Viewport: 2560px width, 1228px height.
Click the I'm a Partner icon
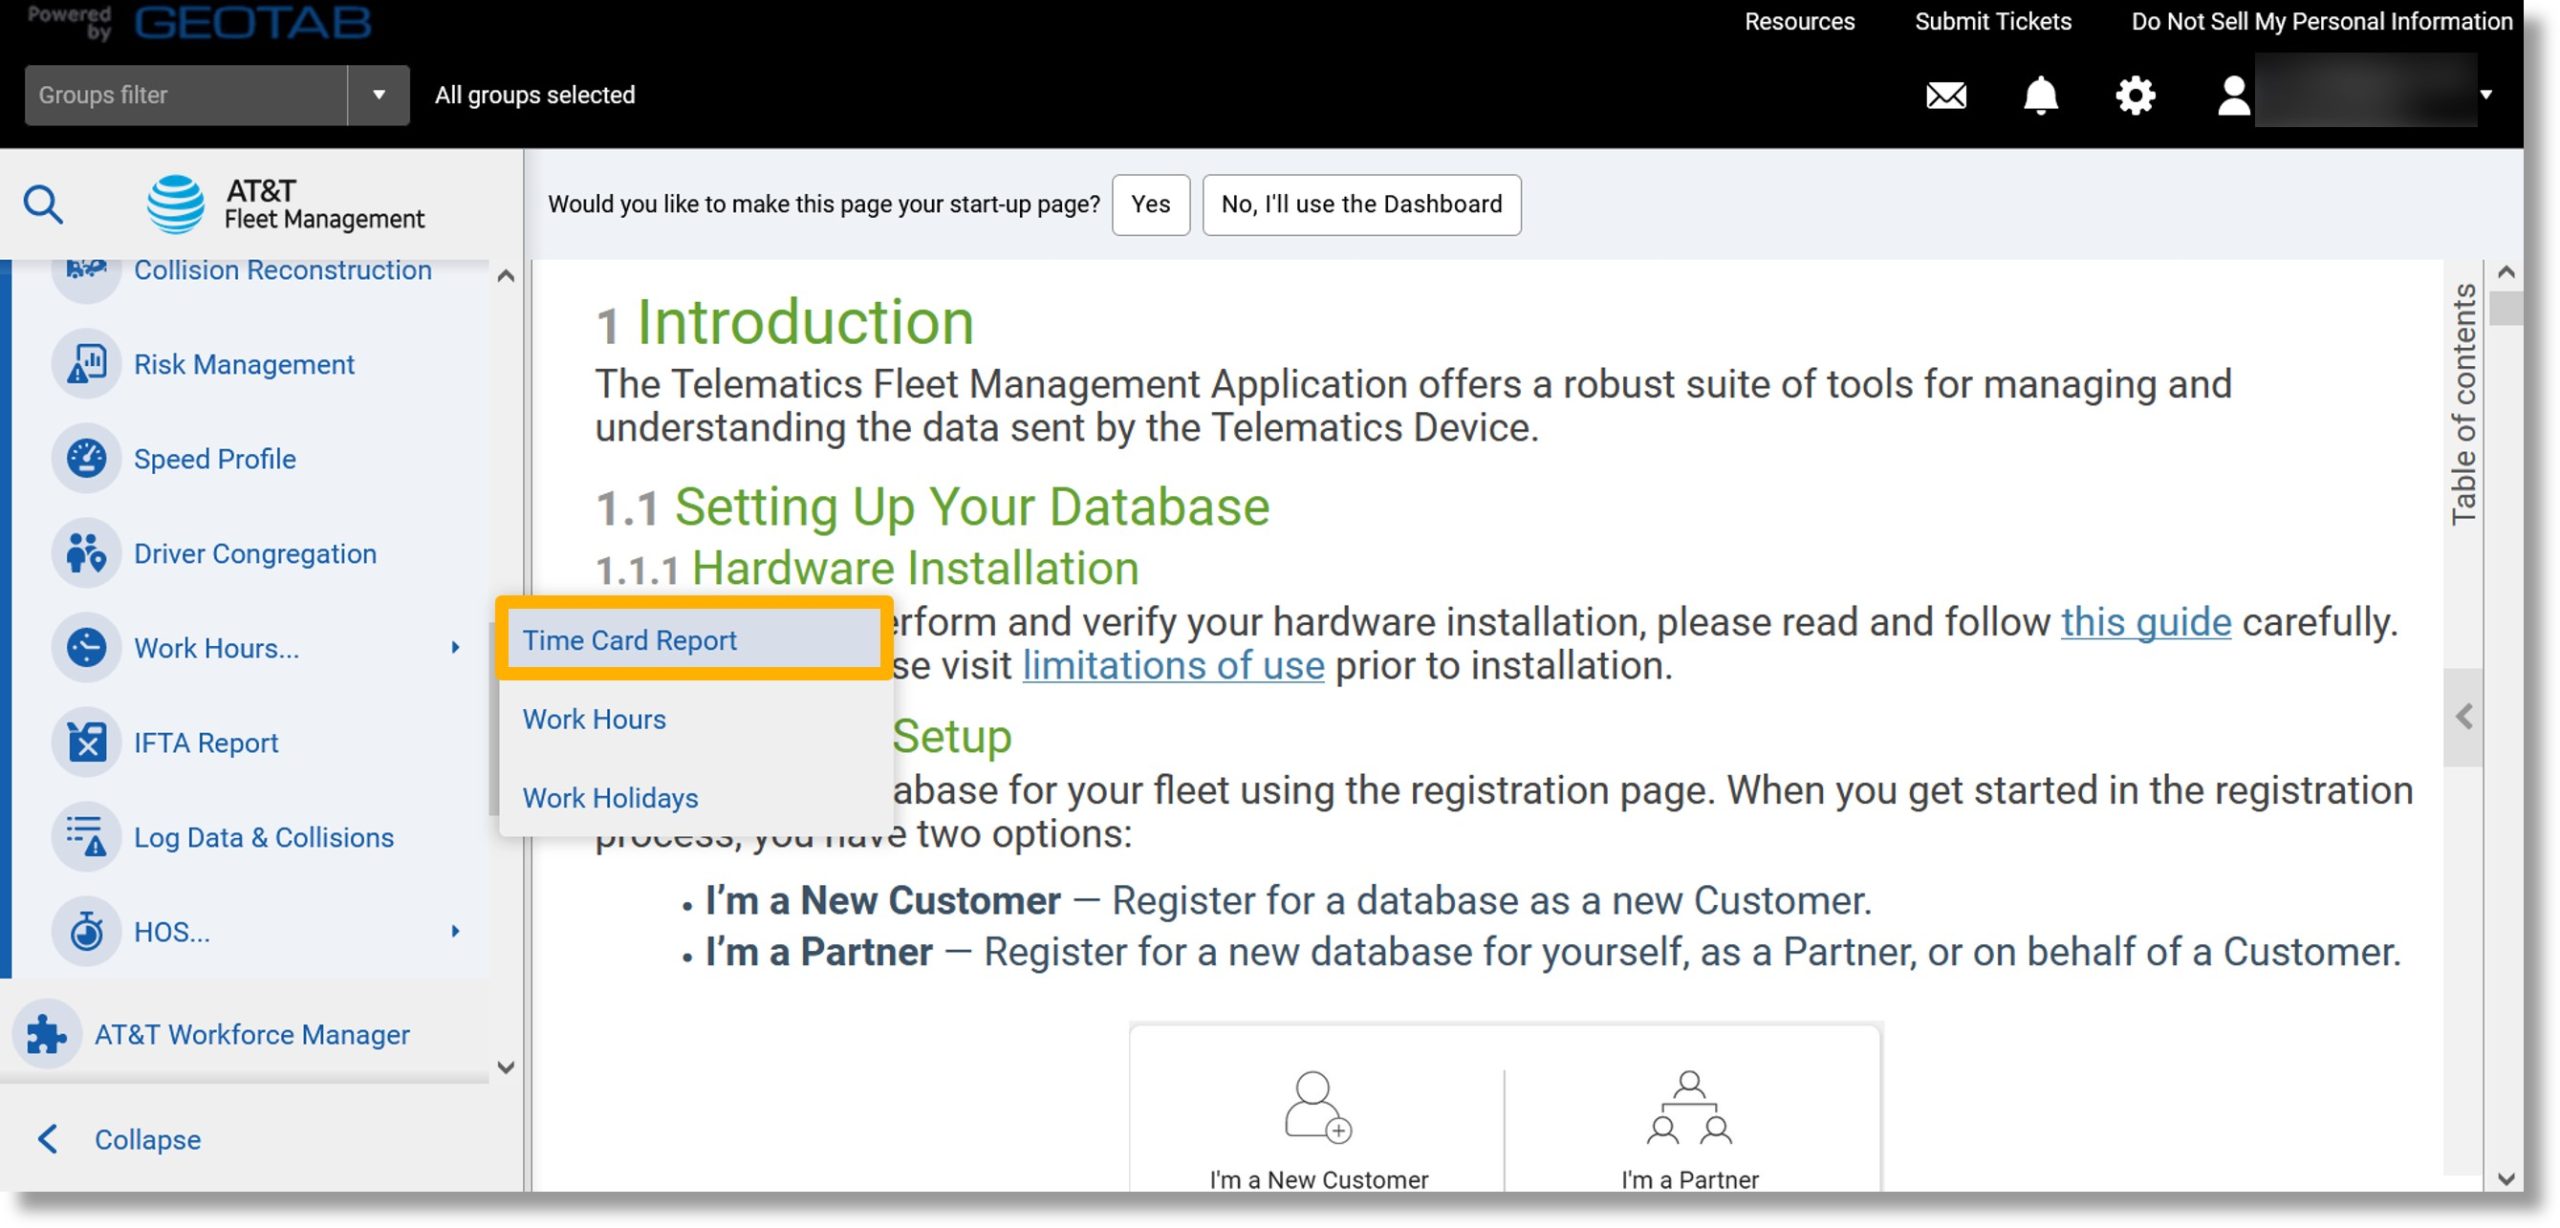pos(1689,1107)
